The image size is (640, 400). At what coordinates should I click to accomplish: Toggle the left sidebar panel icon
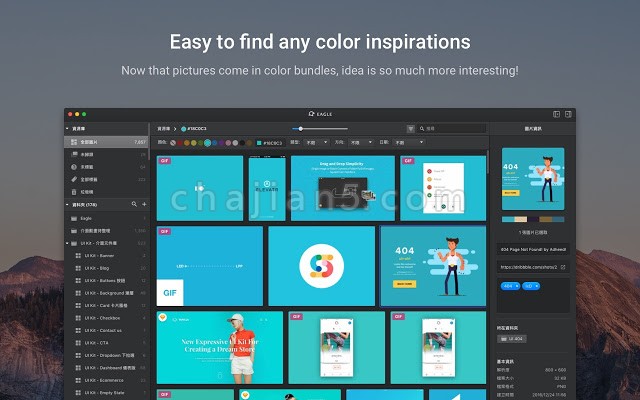(x=556, y=114)
